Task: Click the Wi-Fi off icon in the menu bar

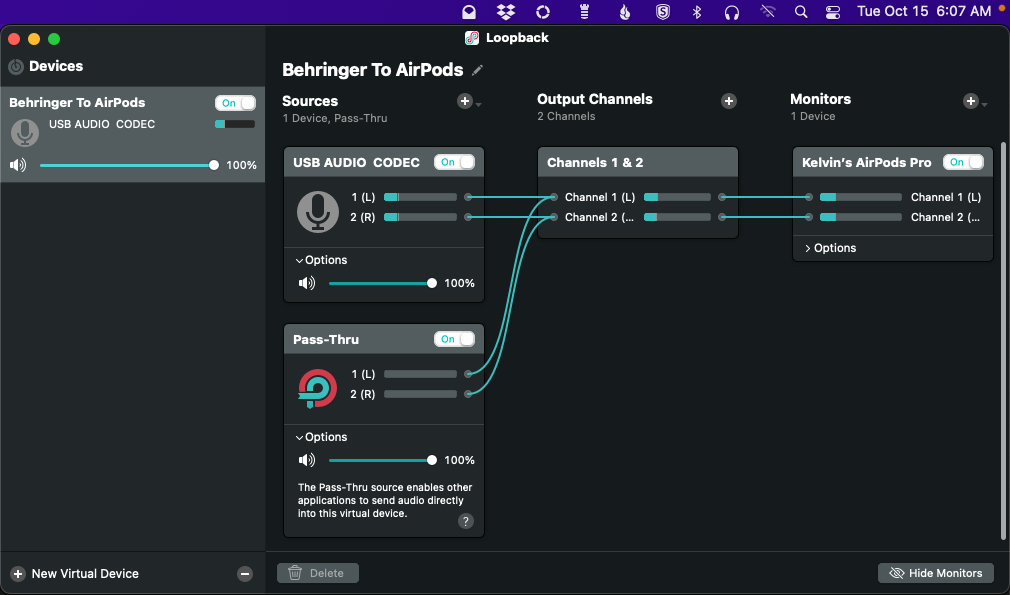Action: (767, 12)
